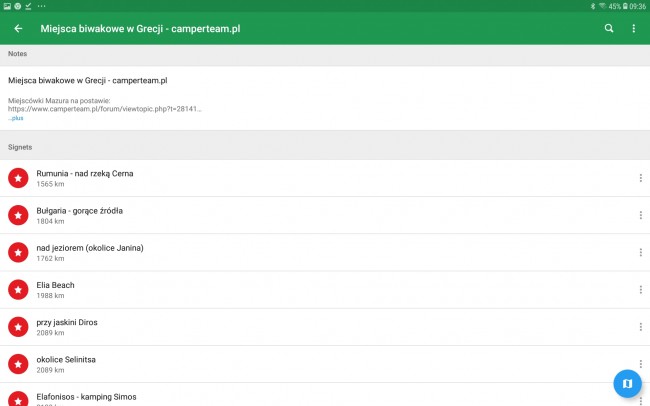650x406 pixels.
Task: Open options for Bułgaria - gorące źródła
Action: pyautogui.click(x=640, y=215)
